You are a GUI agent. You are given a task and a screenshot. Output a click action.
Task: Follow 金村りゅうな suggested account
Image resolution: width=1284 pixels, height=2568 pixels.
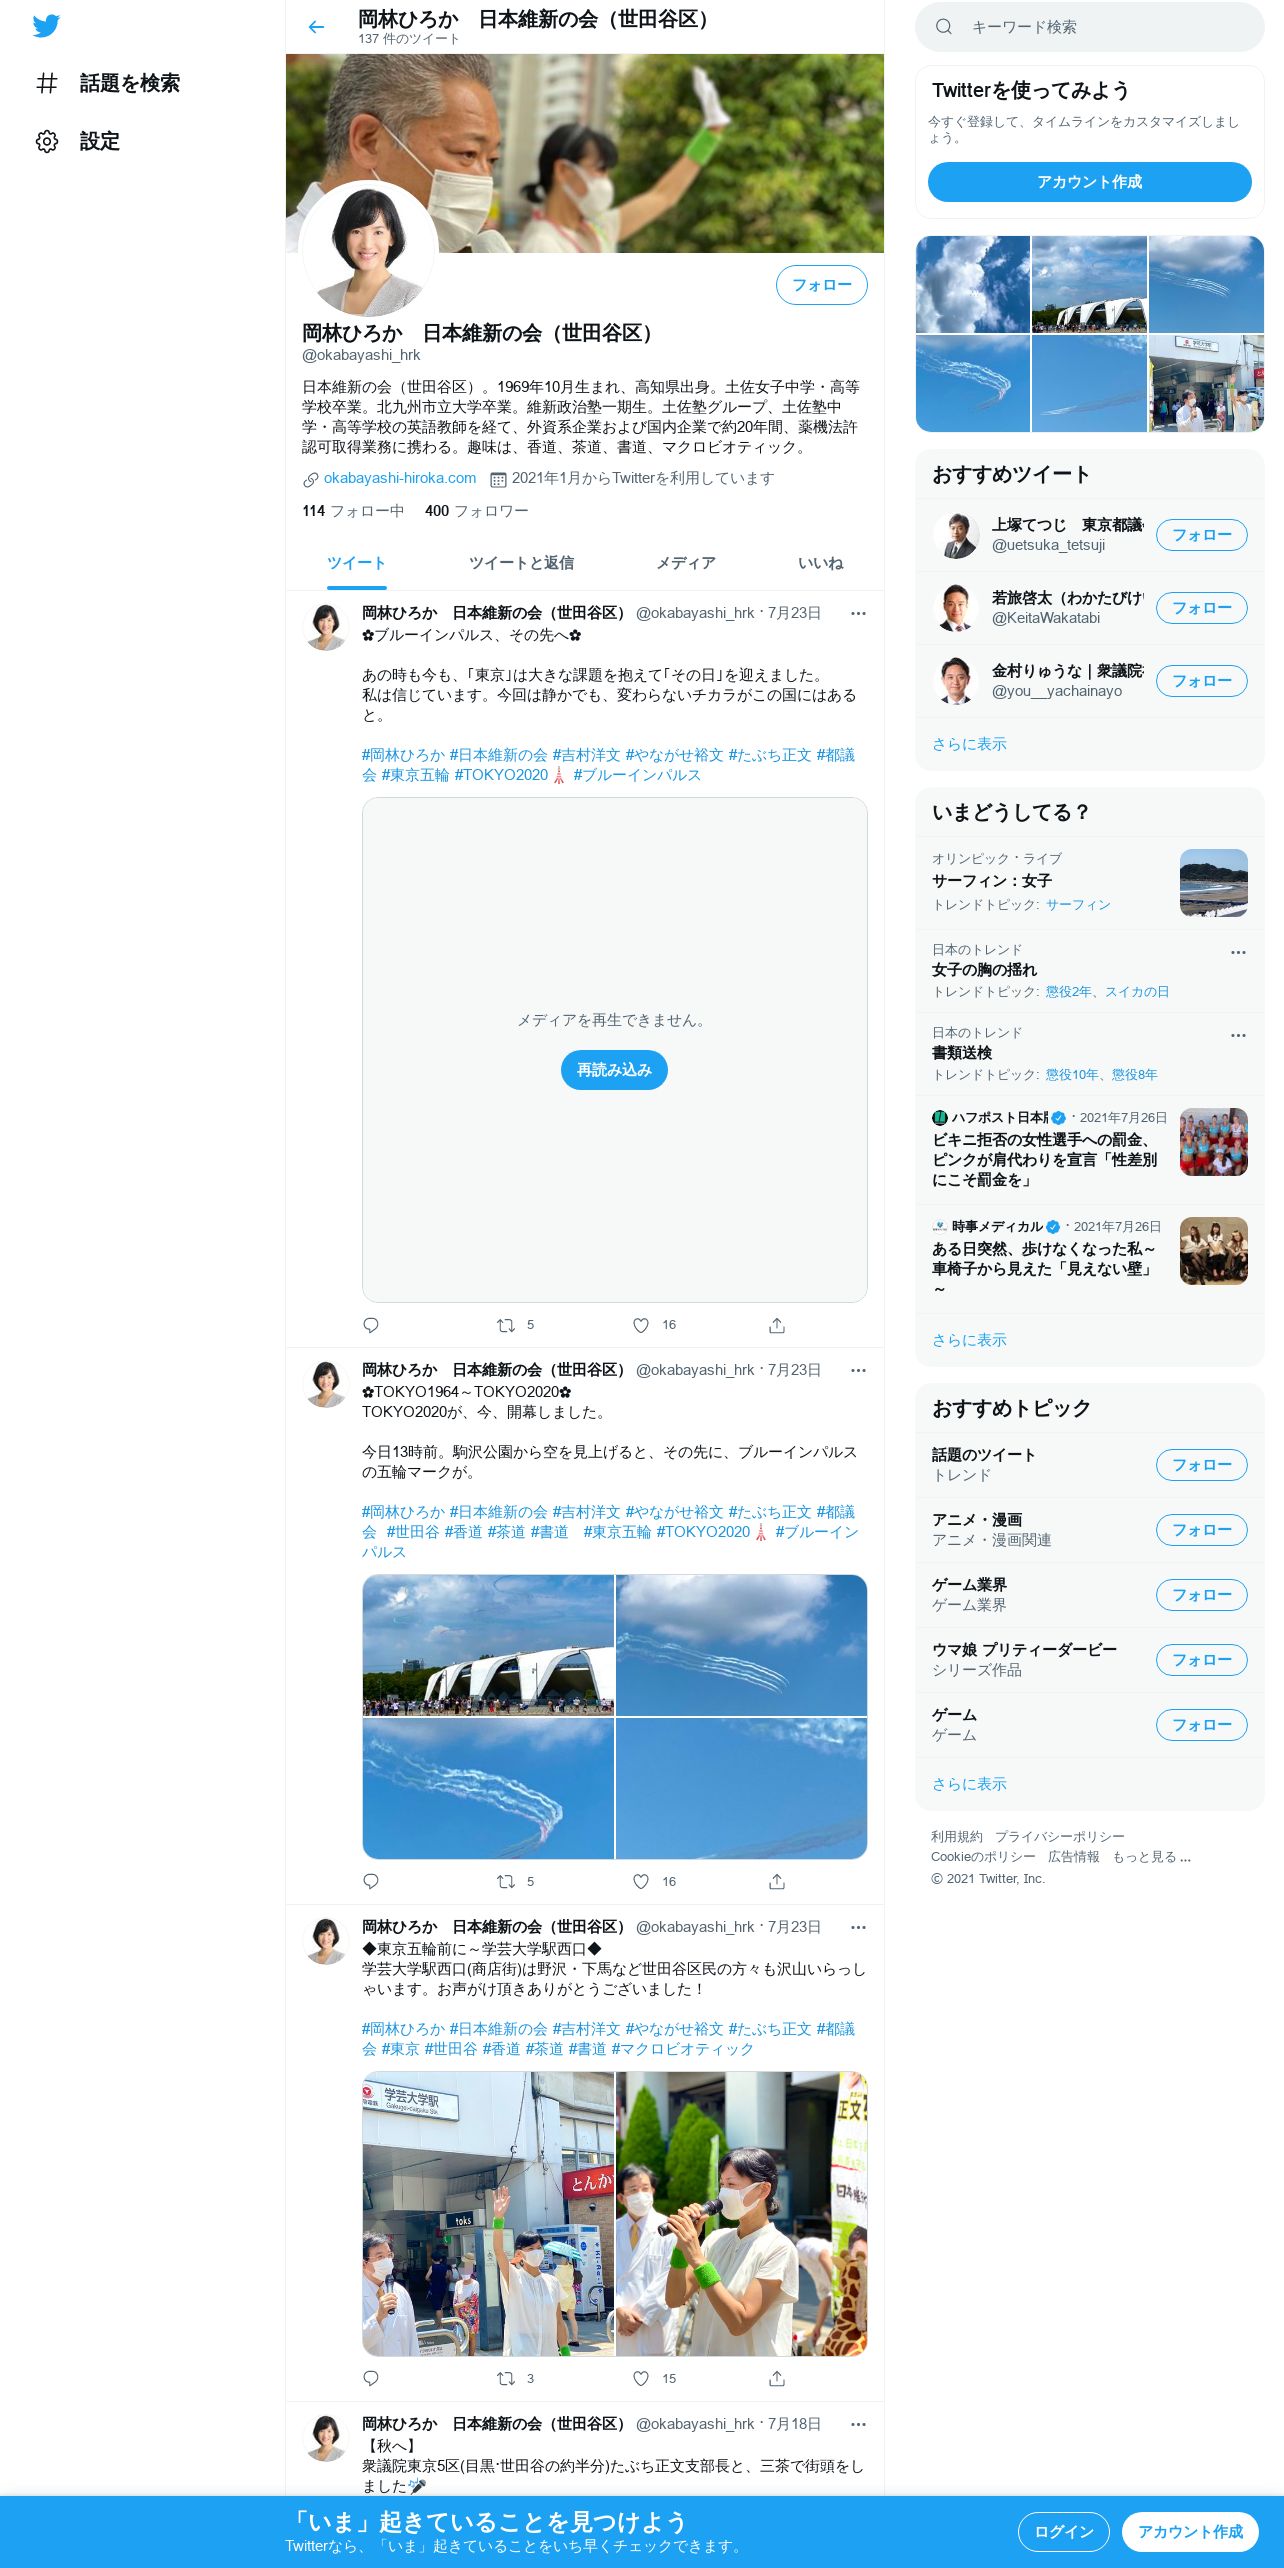click(1202, 681)
